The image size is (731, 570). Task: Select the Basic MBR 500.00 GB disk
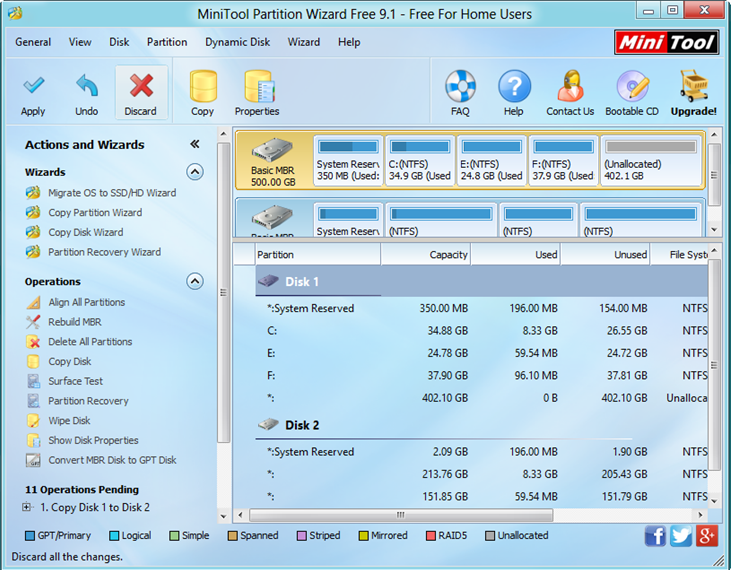coord(273,161)
